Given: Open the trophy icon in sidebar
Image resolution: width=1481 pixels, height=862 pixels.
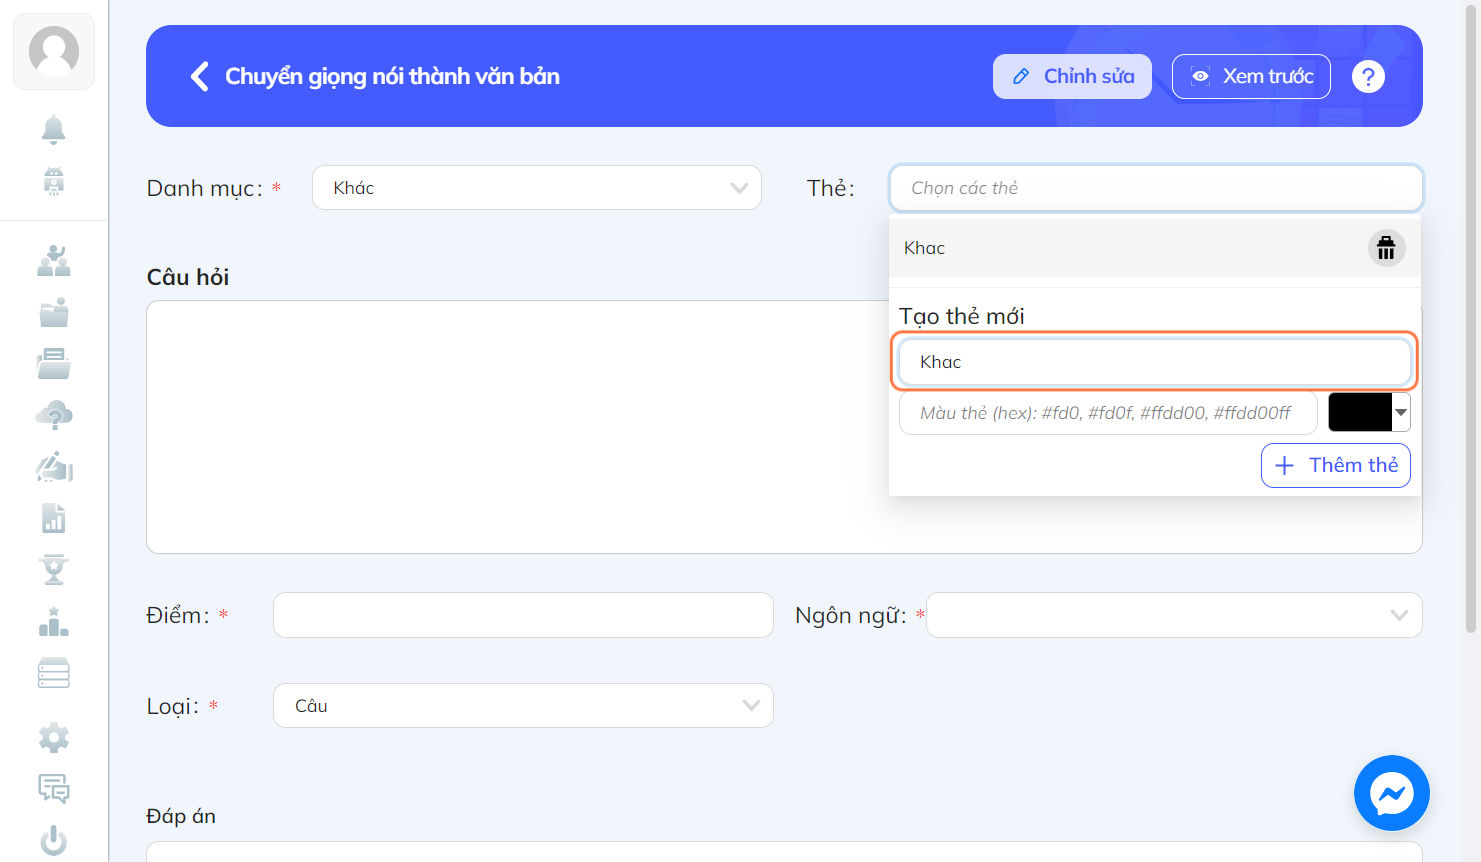Looking at the screenshot, I should (54, 569).
